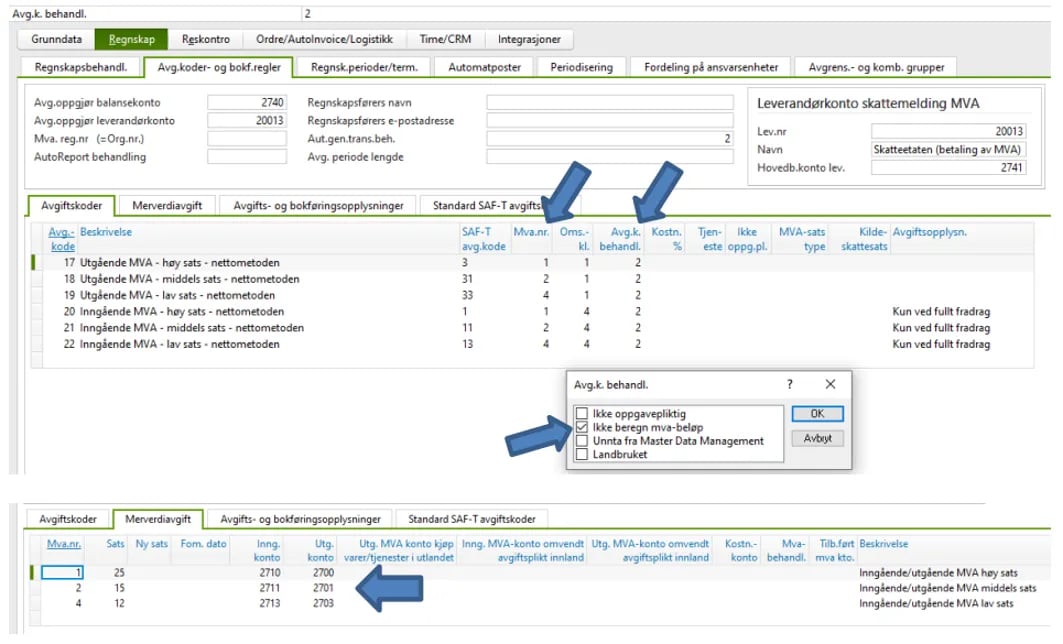Click Inng. konto value 2710

(269, 573)
